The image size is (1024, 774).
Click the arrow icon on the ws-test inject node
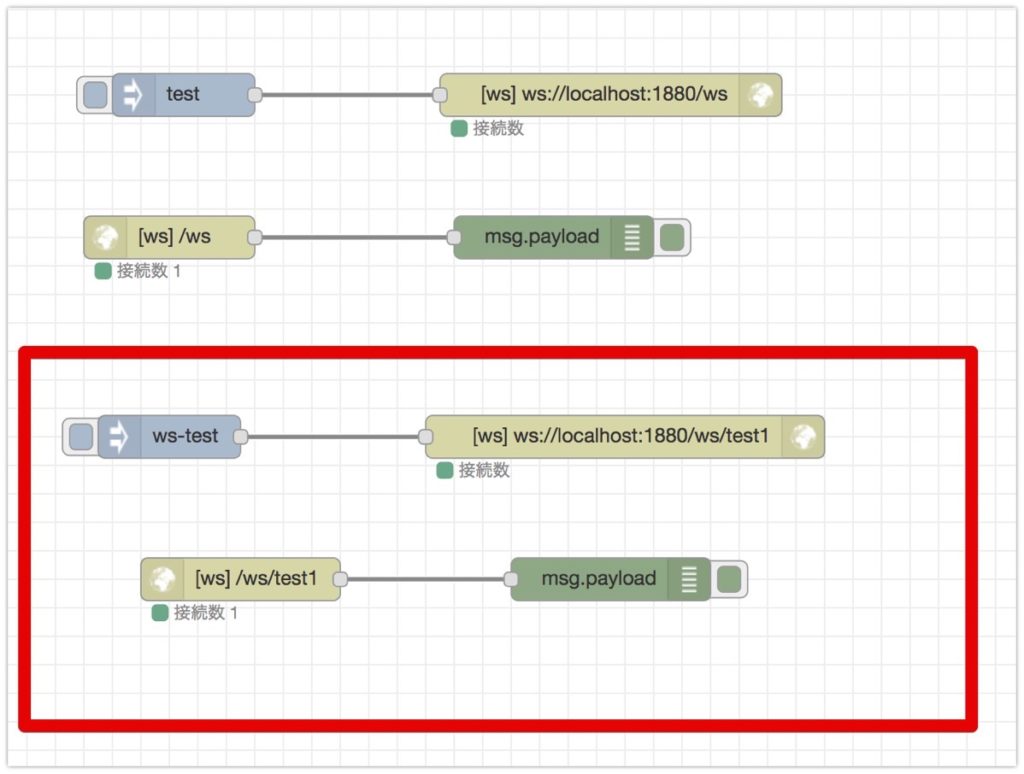point(118,437)
